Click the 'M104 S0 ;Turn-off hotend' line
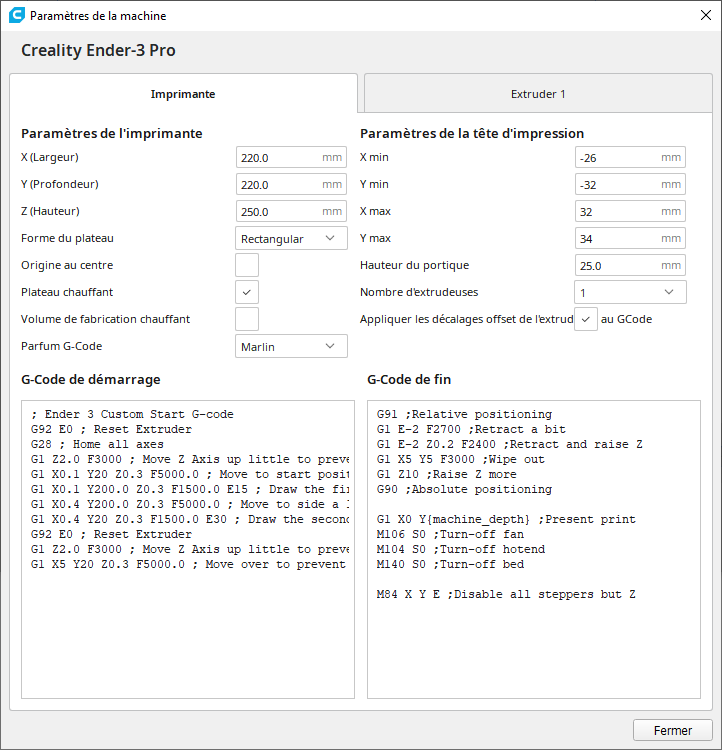 (461, 550)
